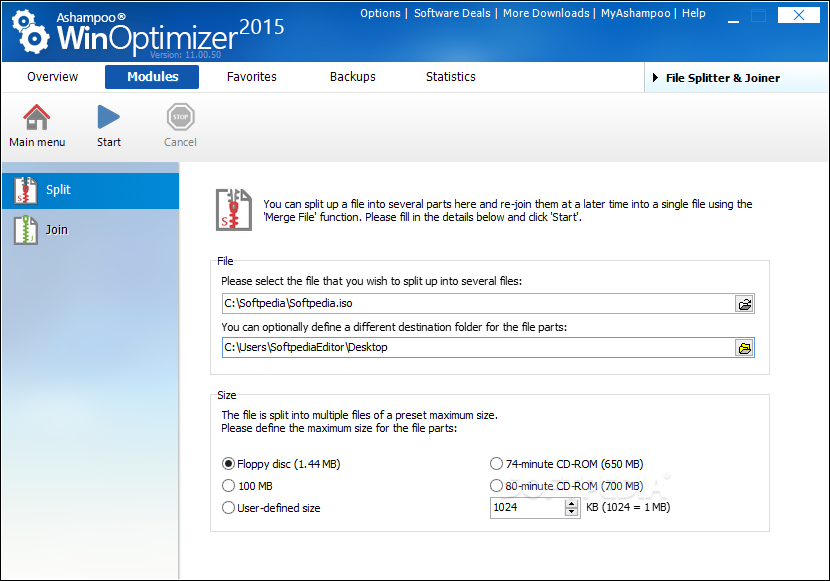Screen dimensions: 830x581
Task: Click the Main menu home icon
Action: pyautogui.click(x=37, y=117)
